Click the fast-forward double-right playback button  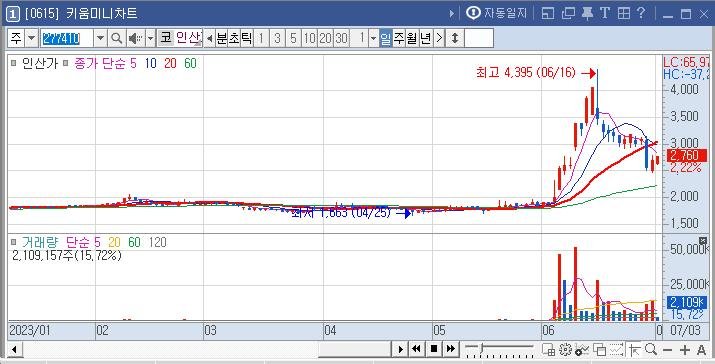coord(451,349)
